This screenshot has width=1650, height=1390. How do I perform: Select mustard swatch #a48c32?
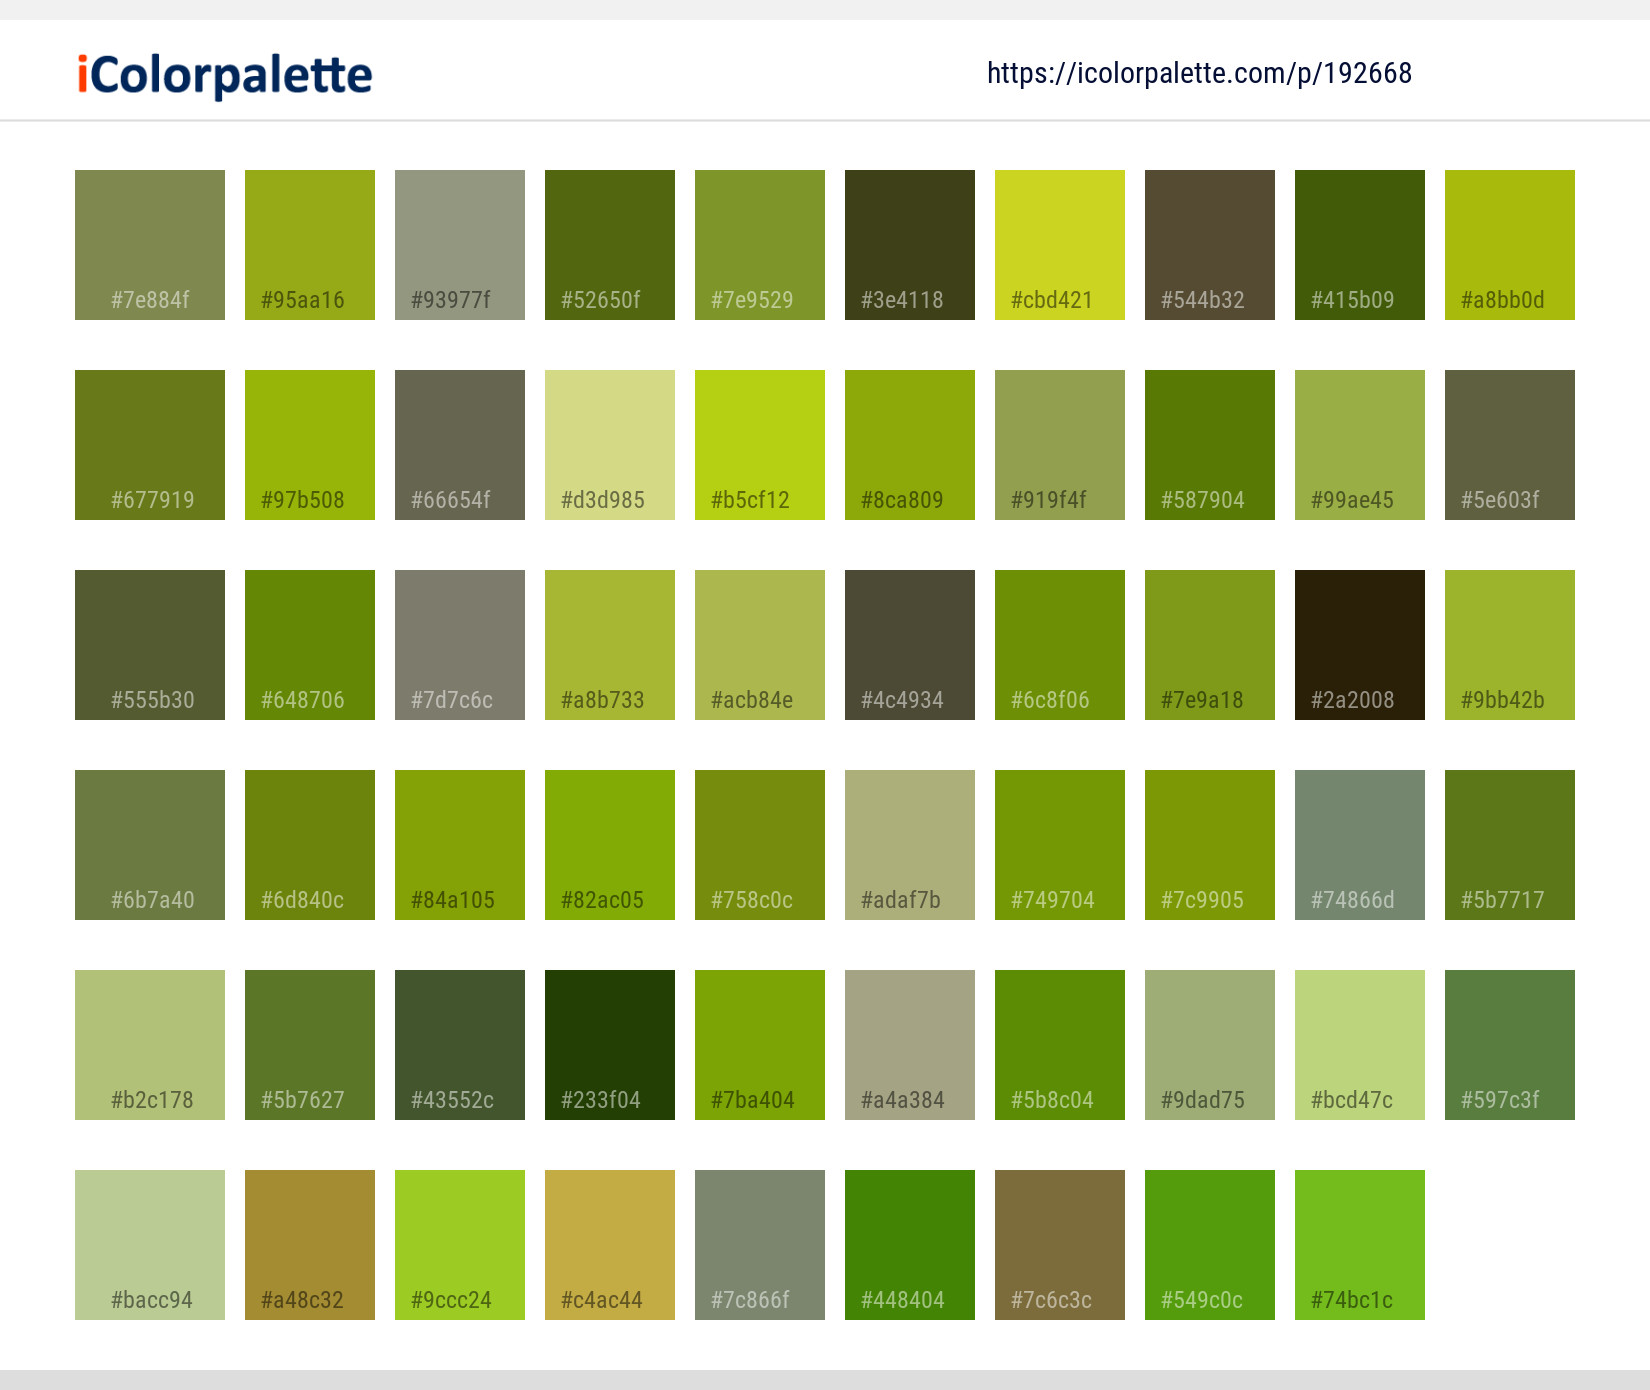pyautogui.click(x=310, y=1245)
